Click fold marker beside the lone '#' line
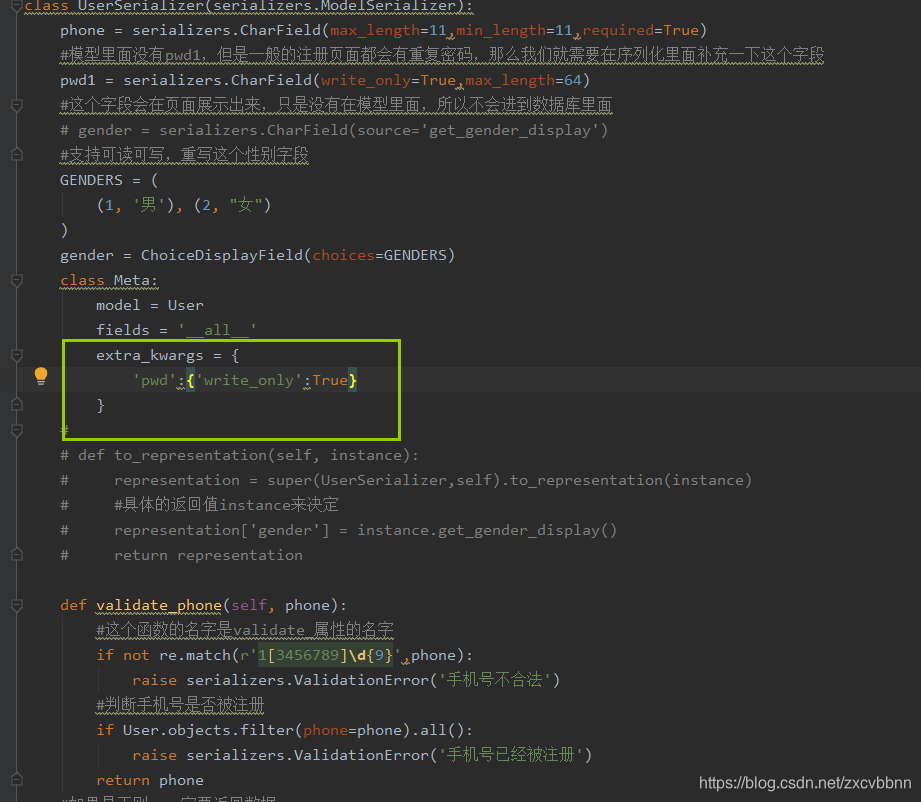The width and height of the screenshot is (921, 802). tap(17, 431)
